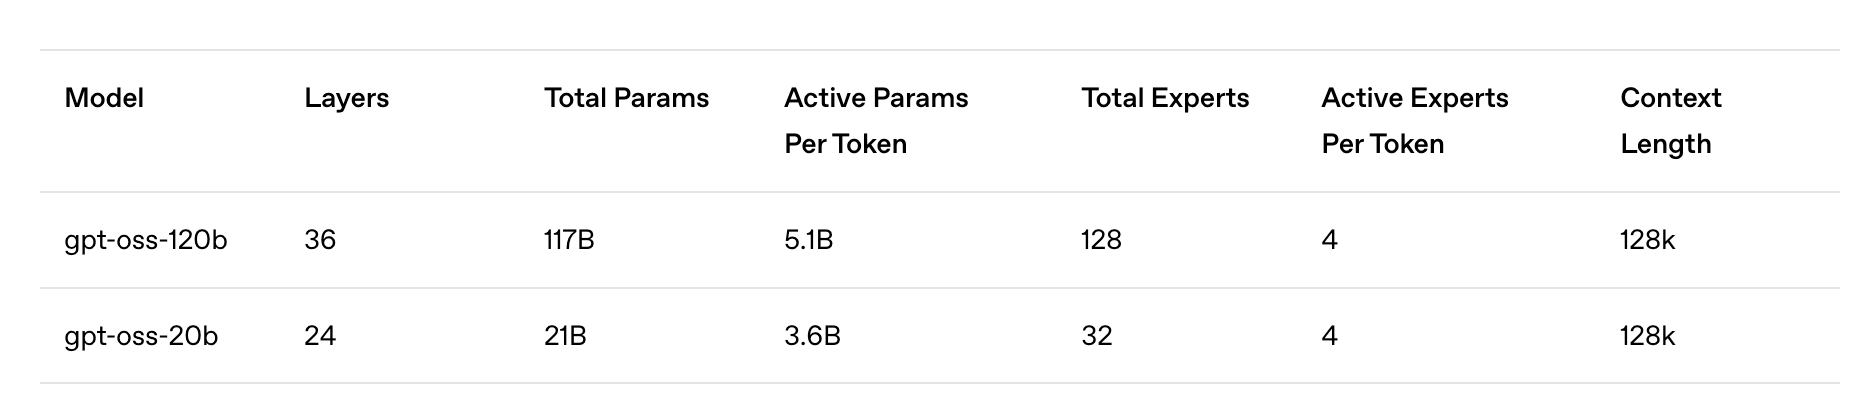Click the 24 layers value
This screenshot has width=1860, height=404.
click(320, 336)
